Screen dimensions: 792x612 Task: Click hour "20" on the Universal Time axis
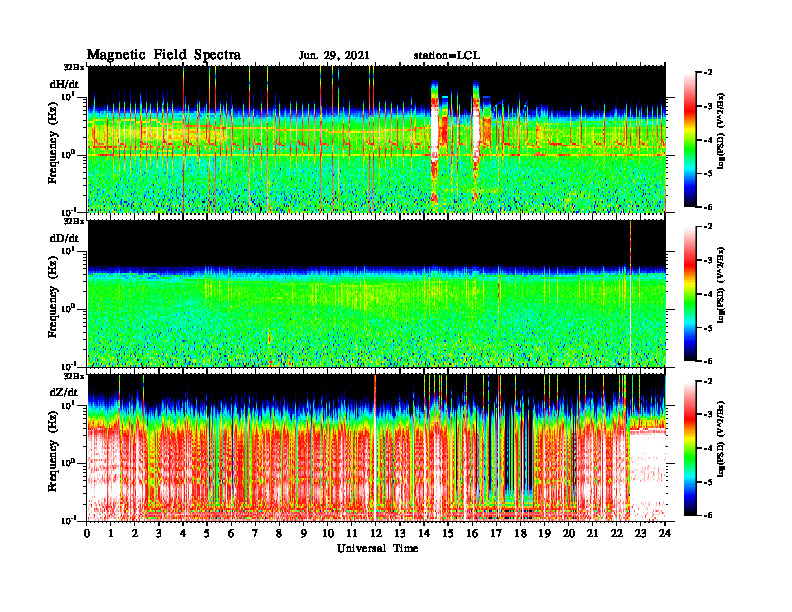[x=569, y=534]
